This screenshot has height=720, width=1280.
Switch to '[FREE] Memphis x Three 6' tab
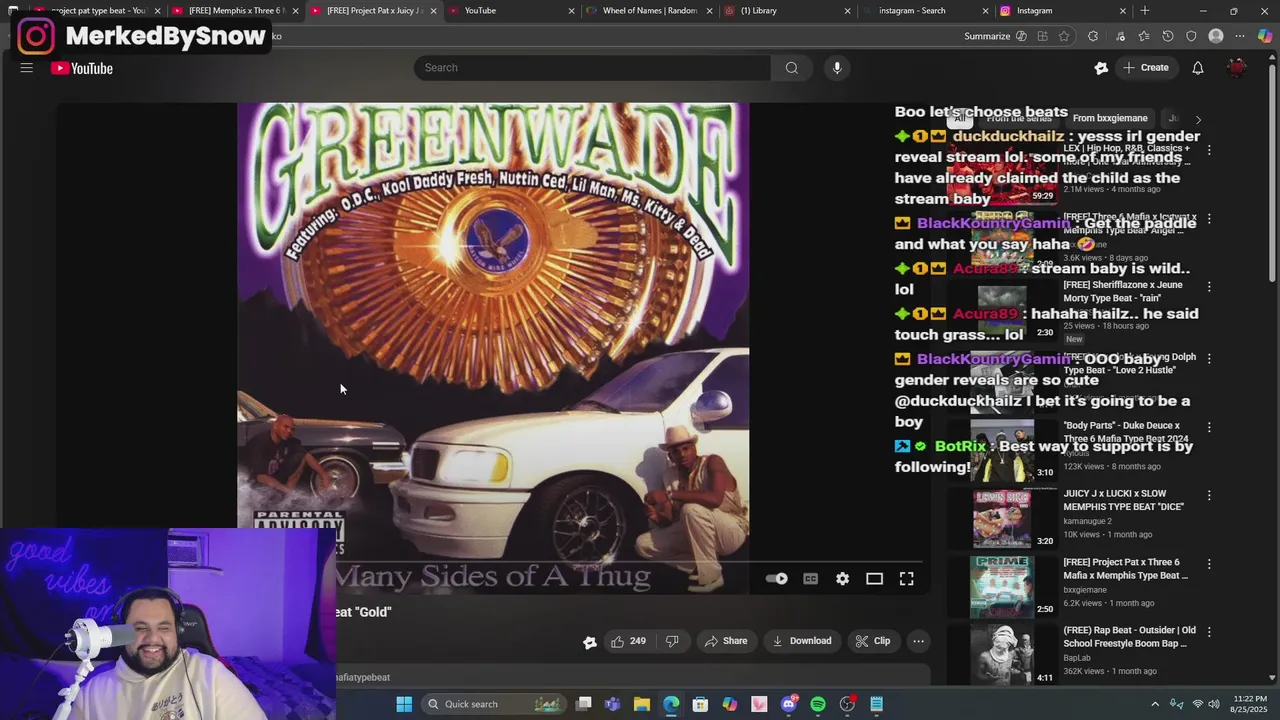235,11
